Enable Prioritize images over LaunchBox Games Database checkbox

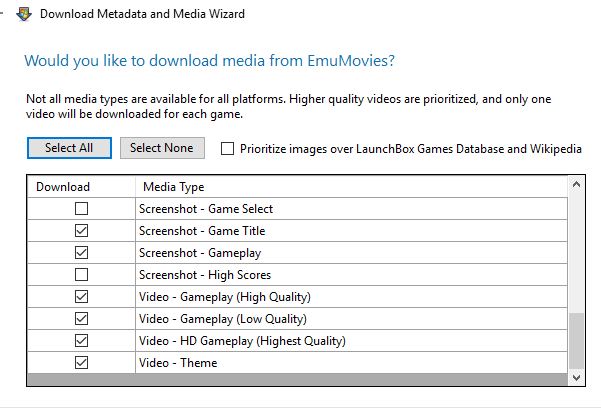(227, 148)
